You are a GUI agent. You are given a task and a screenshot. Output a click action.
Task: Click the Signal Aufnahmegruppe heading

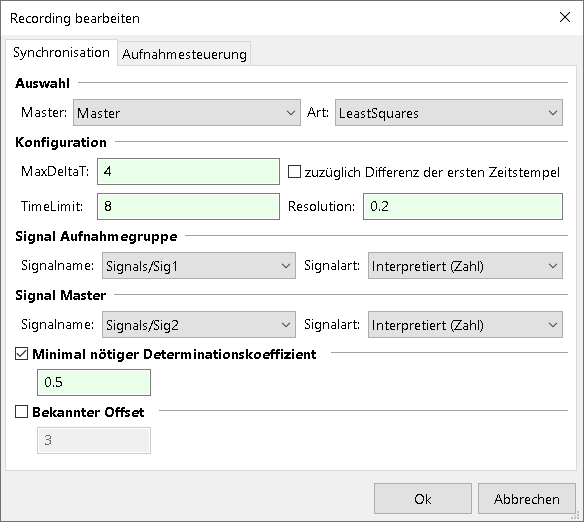click(x=96, y=236)
